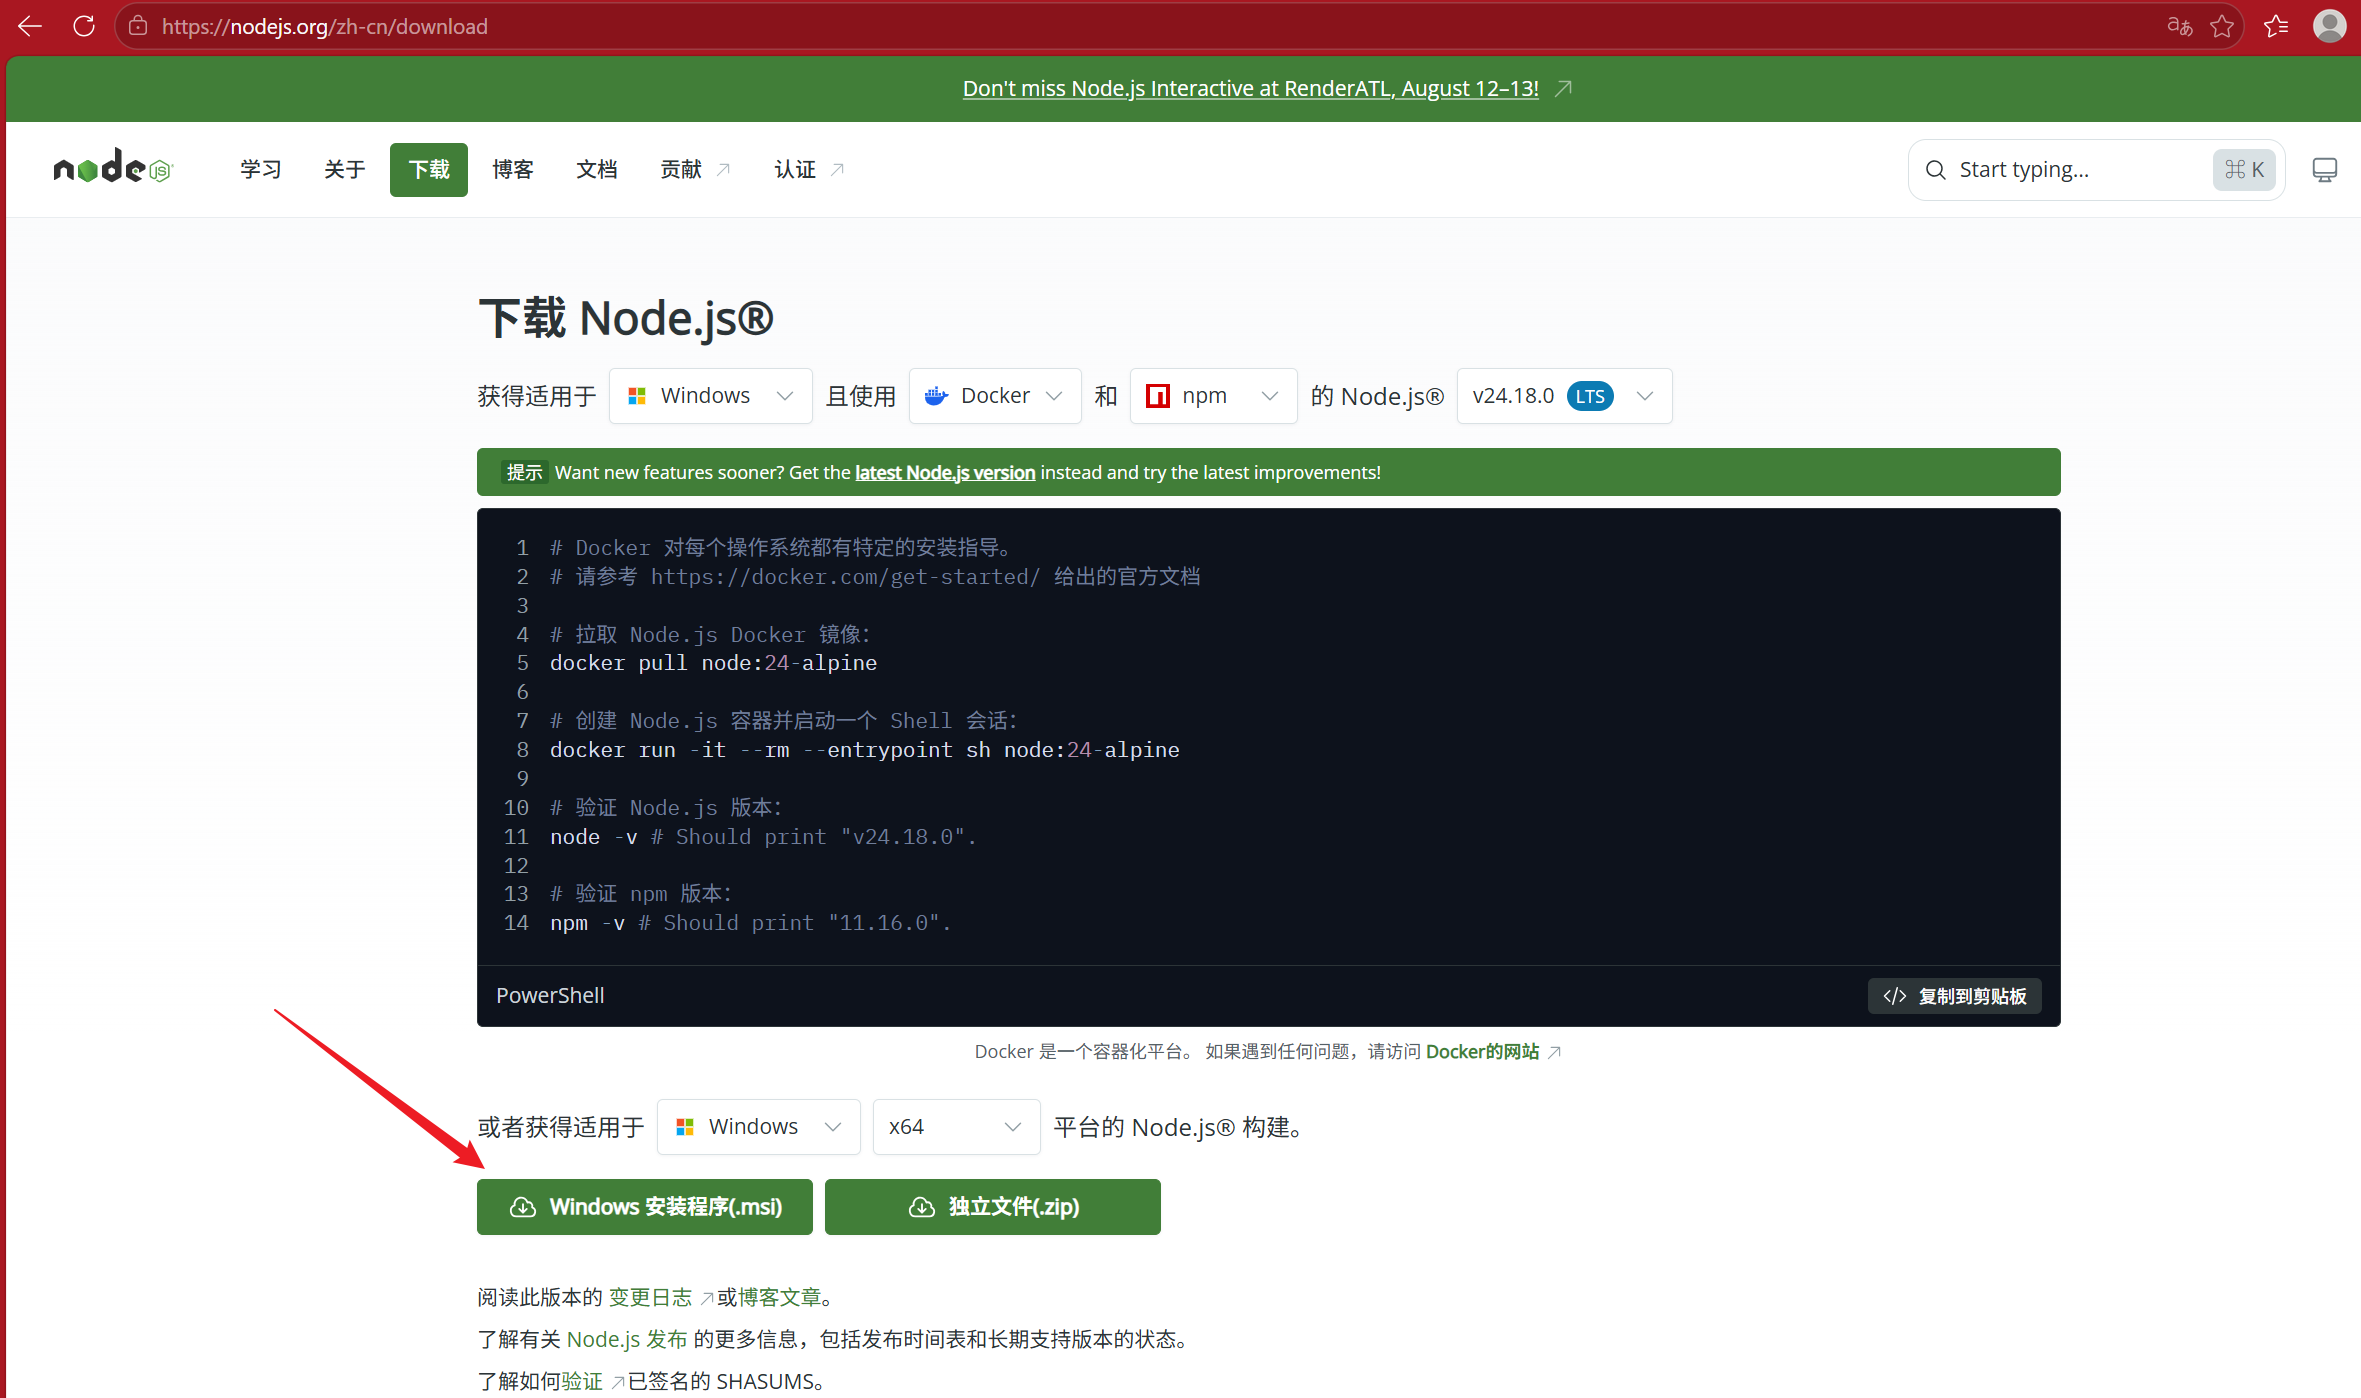This screenshot has height=1398, width=2361.
Task: Reload the page with the refresh icon
Action: click(84, 26)
